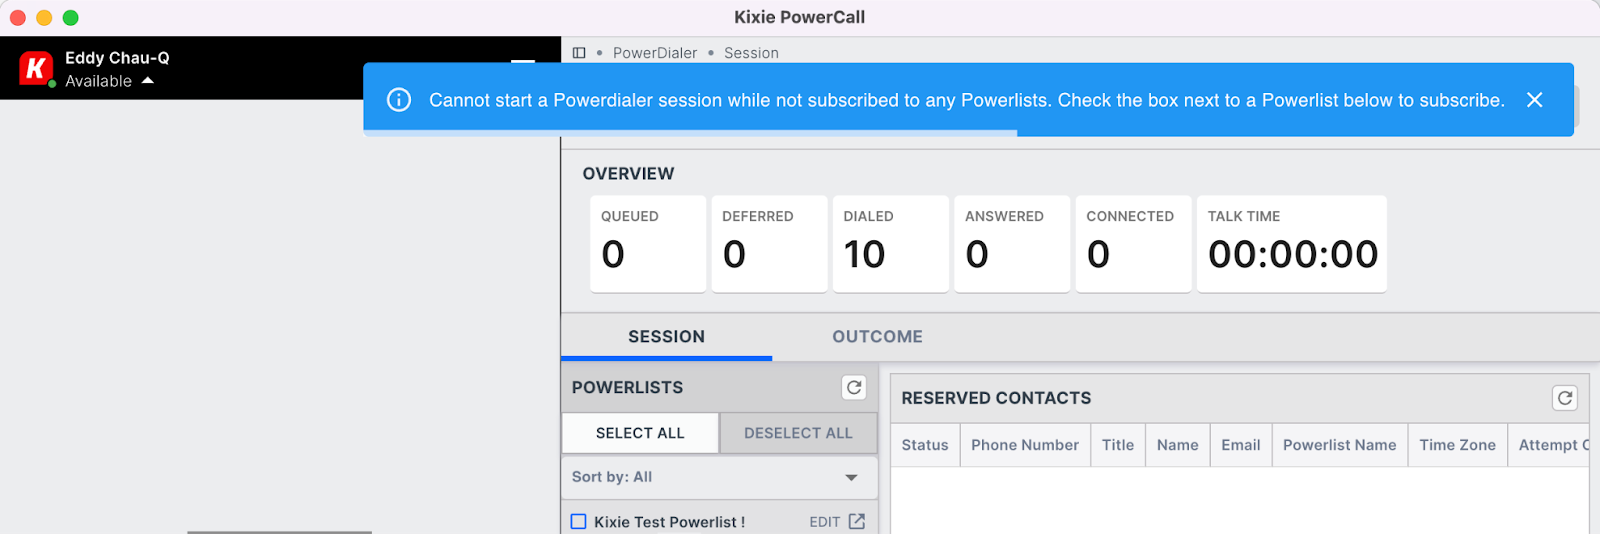Expand the Available status dropdown arrow
The image size is (1600, 534).
pos(148,81)
